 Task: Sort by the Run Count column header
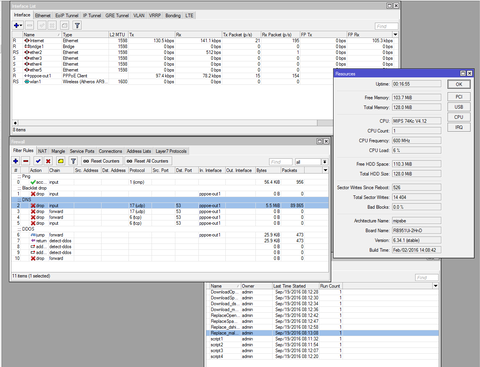(x=330, y=286)
